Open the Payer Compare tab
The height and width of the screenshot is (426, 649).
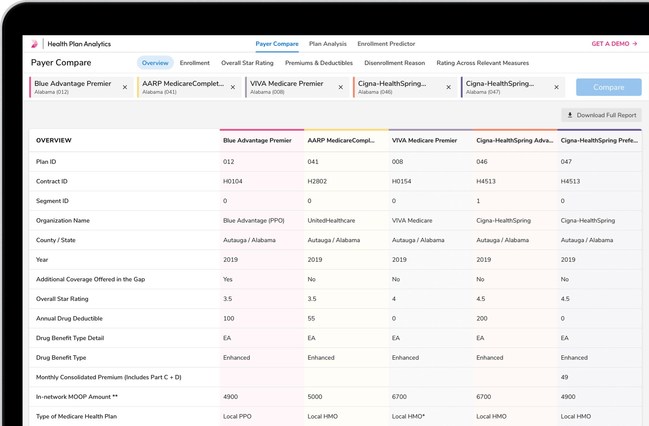pos(277,43)
